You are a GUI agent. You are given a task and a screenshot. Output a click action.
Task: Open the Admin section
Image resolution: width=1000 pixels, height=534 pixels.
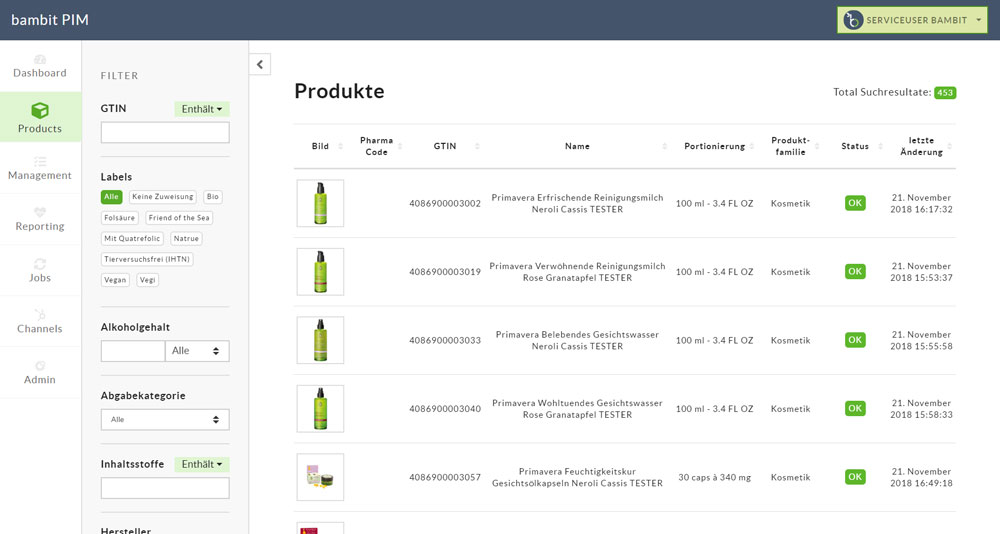[40, 373]
